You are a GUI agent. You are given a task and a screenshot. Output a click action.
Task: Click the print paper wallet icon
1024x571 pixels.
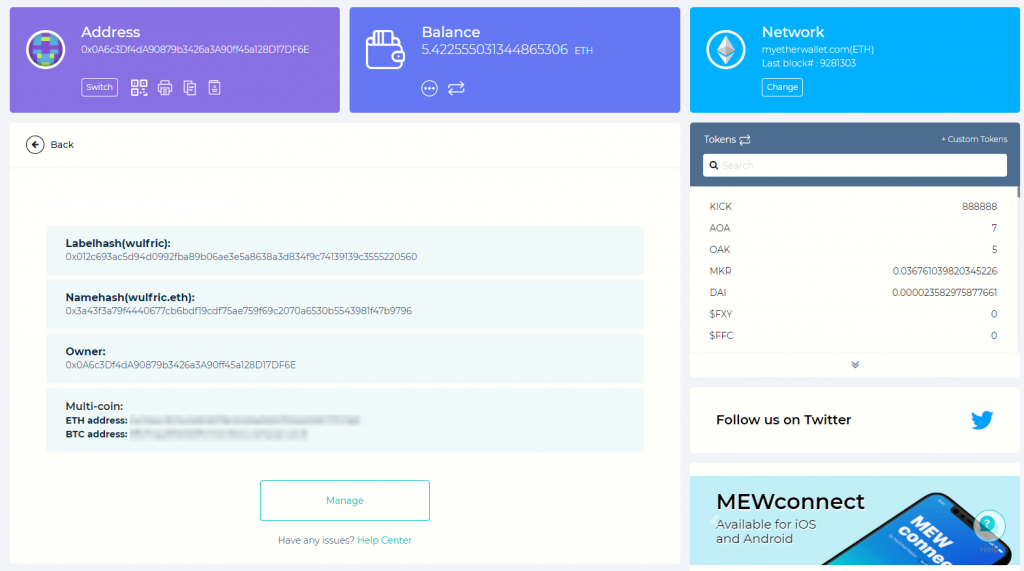(x=165, y=88)
